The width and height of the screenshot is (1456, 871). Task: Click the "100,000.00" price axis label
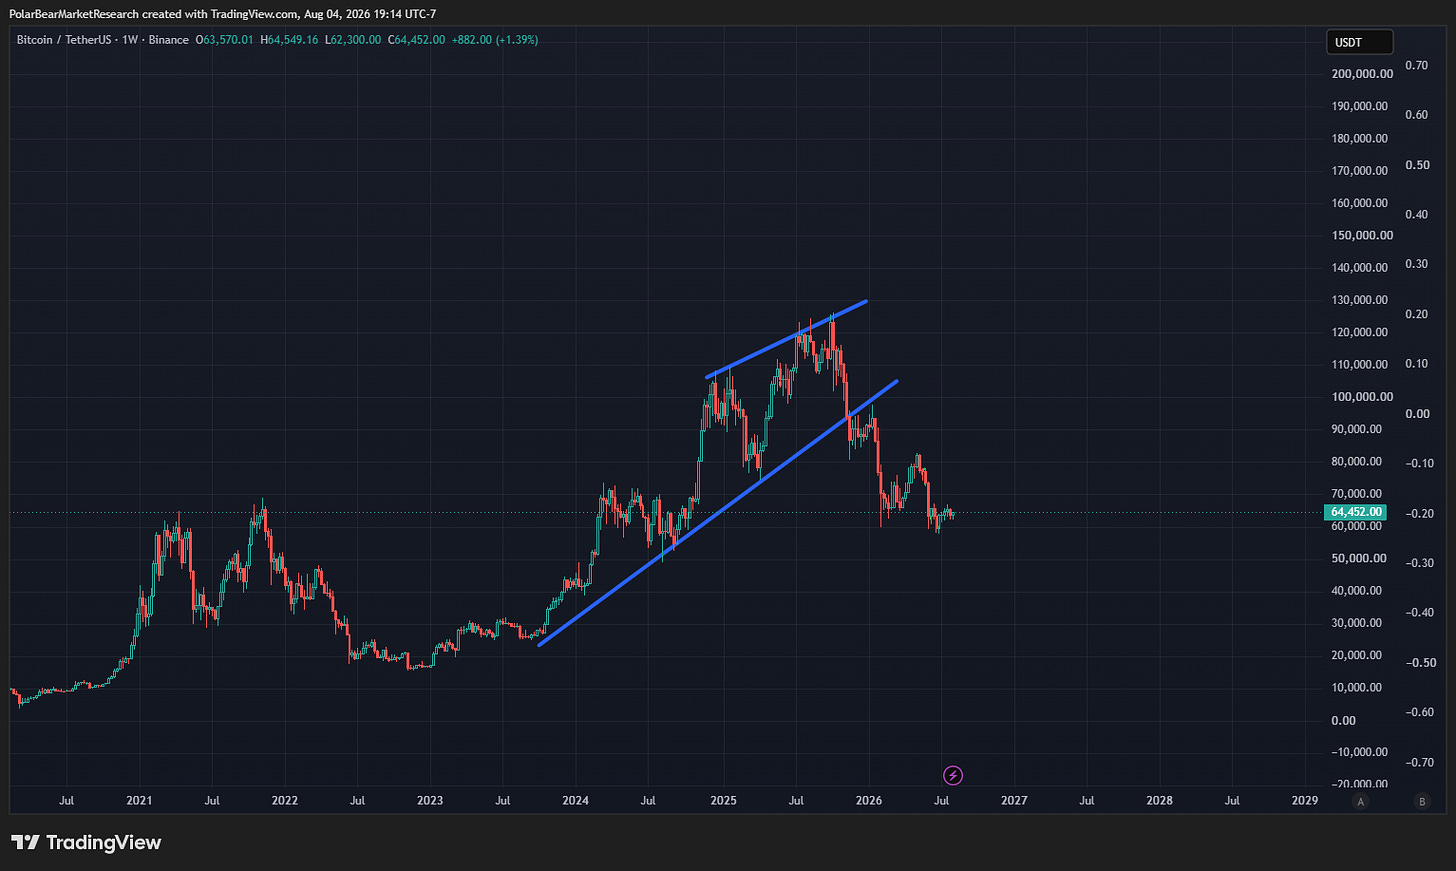1362,397
